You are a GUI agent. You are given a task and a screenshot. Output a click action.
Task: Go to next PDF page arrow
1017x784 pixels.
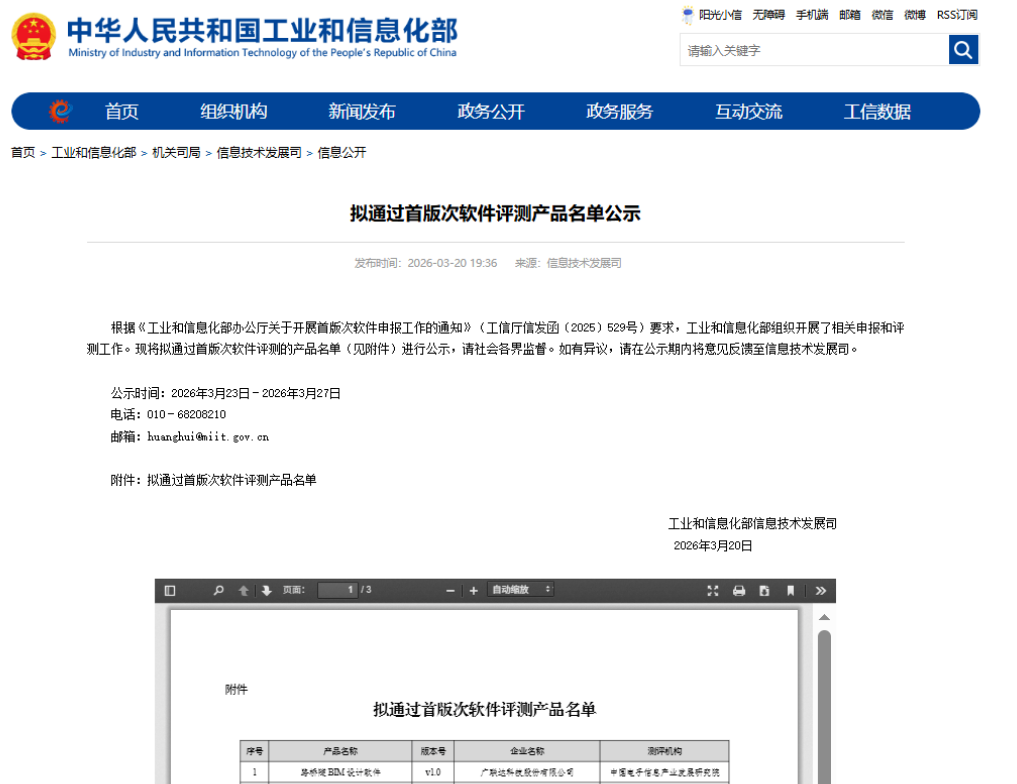[x=266, y=591]
